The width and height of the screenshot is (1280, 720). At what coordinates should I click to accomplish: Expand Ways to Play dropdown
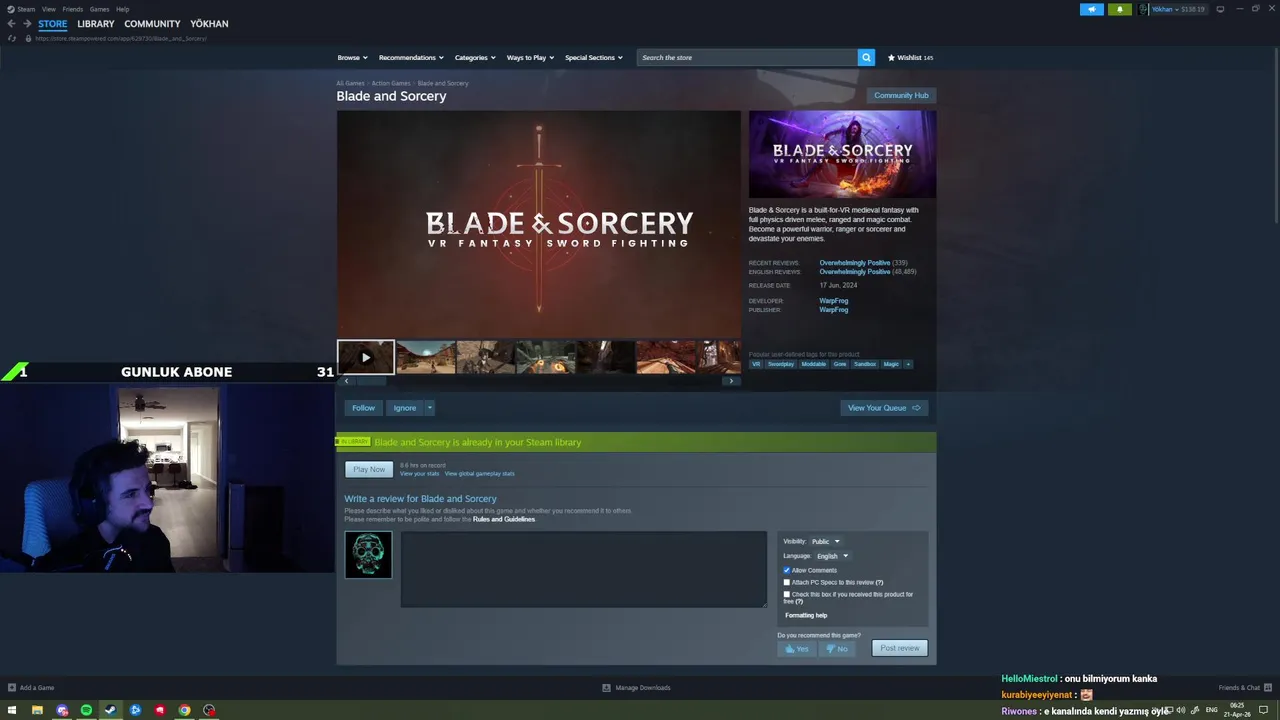(x=529, y=57)
